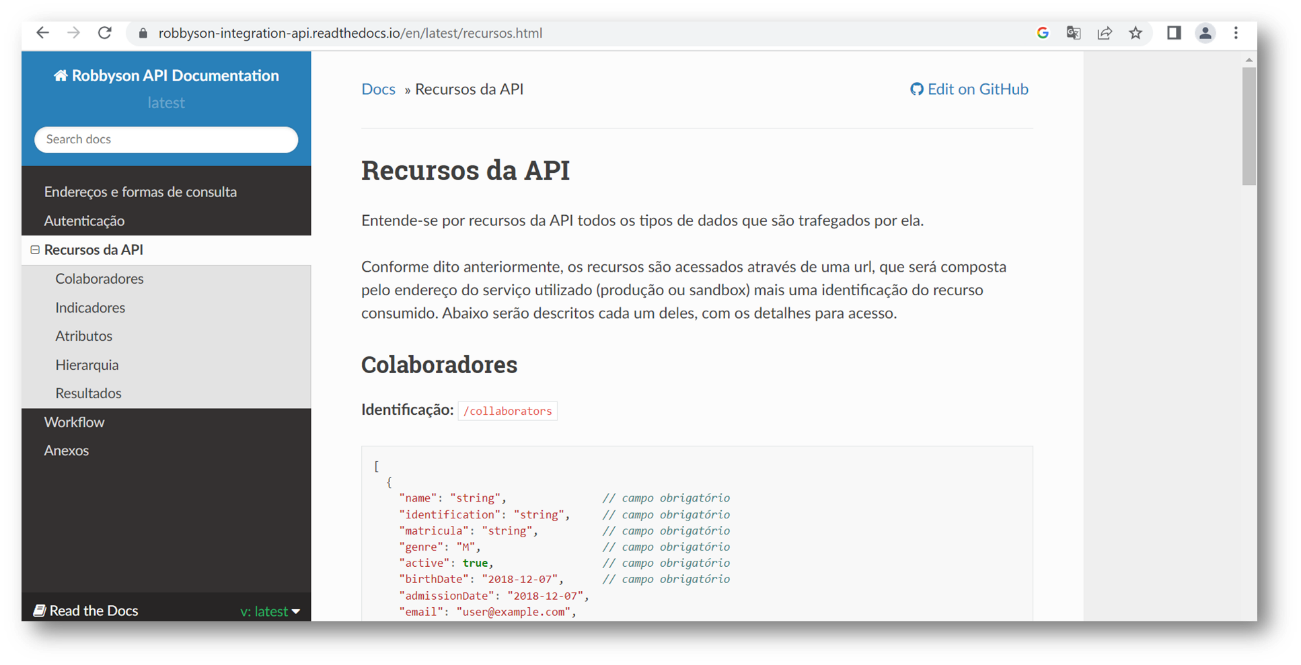Click the translate page icon
Viewport: 1301px width, 665px height.
[1073, 33]
